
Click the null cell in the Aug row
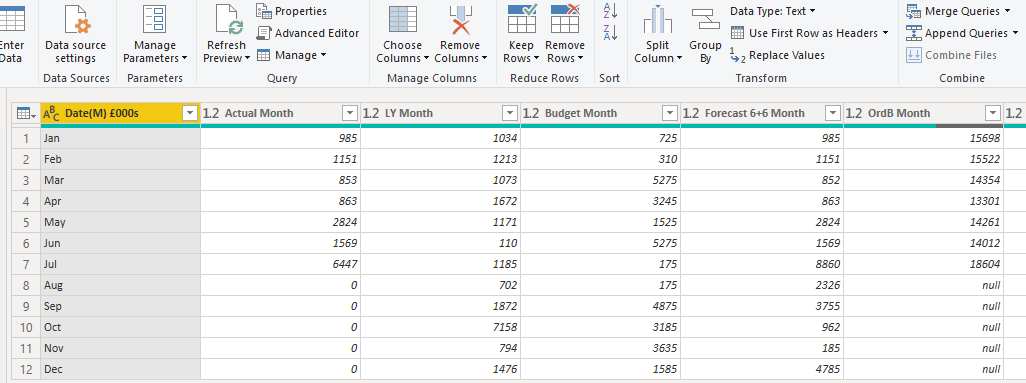[x=924, y=285]
